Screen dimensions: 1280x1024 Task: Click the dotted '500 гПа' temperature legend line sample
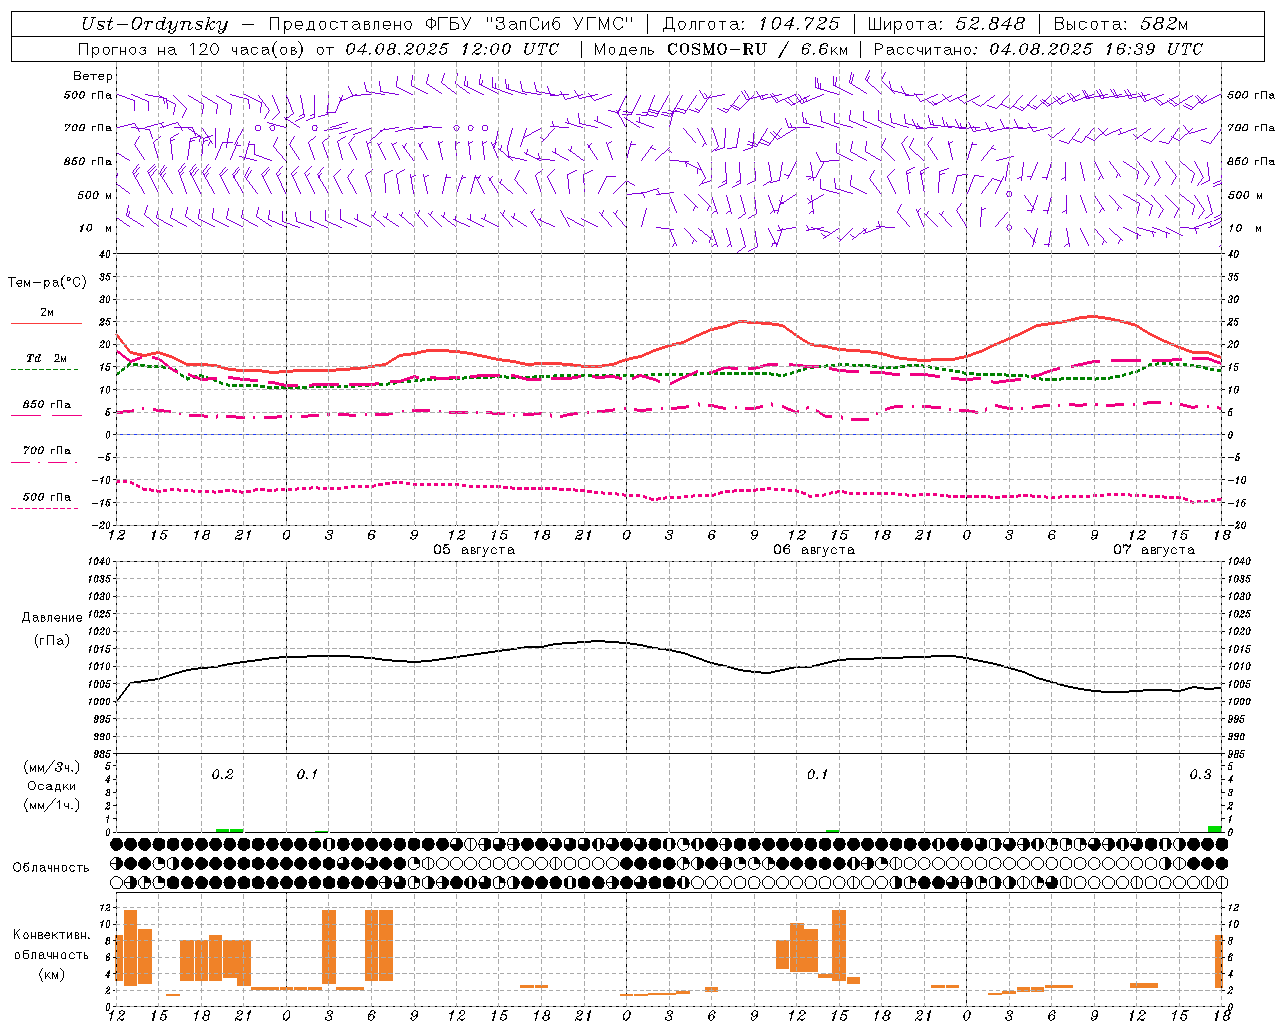pos(45,509)
